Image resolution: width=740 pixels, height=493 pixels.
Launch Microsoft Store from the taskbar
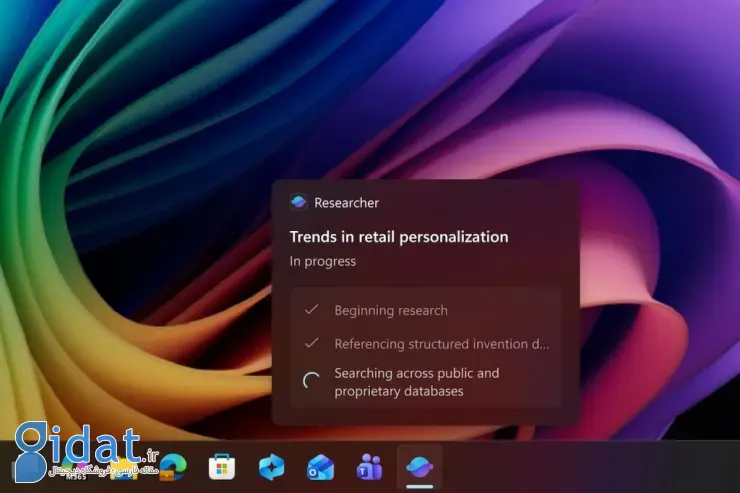coord(222,466)
